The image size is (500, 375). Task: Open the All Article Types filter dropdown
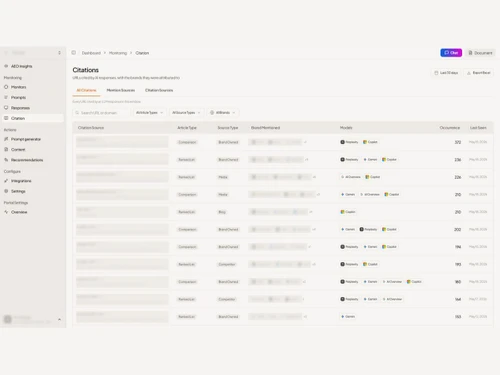(x=149, y=113)
